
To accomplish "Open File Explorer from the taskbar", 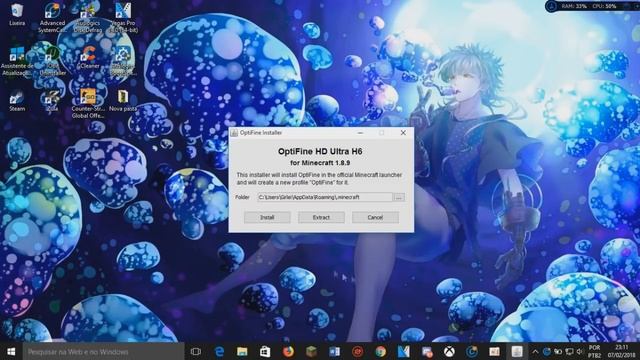I will tap(242, 351).
